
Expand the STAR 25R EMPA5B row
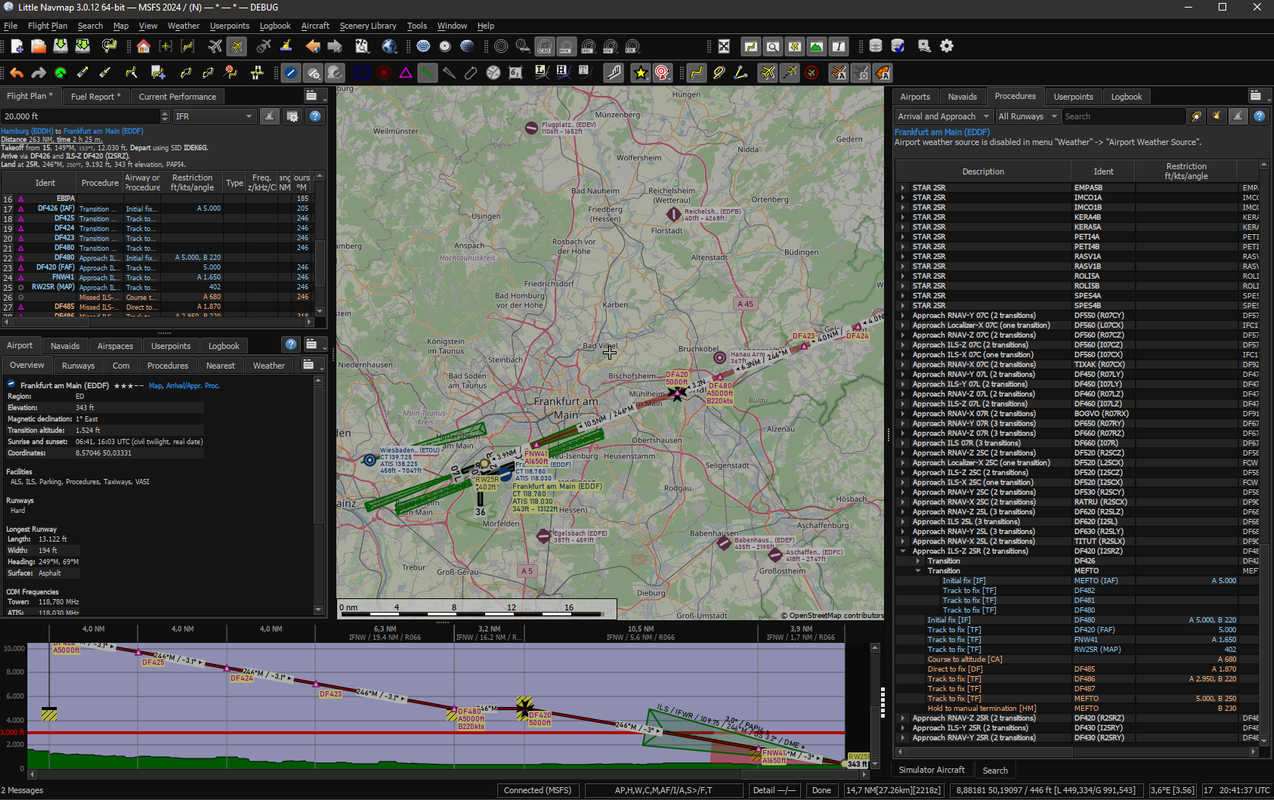click(x=903, y=187)
